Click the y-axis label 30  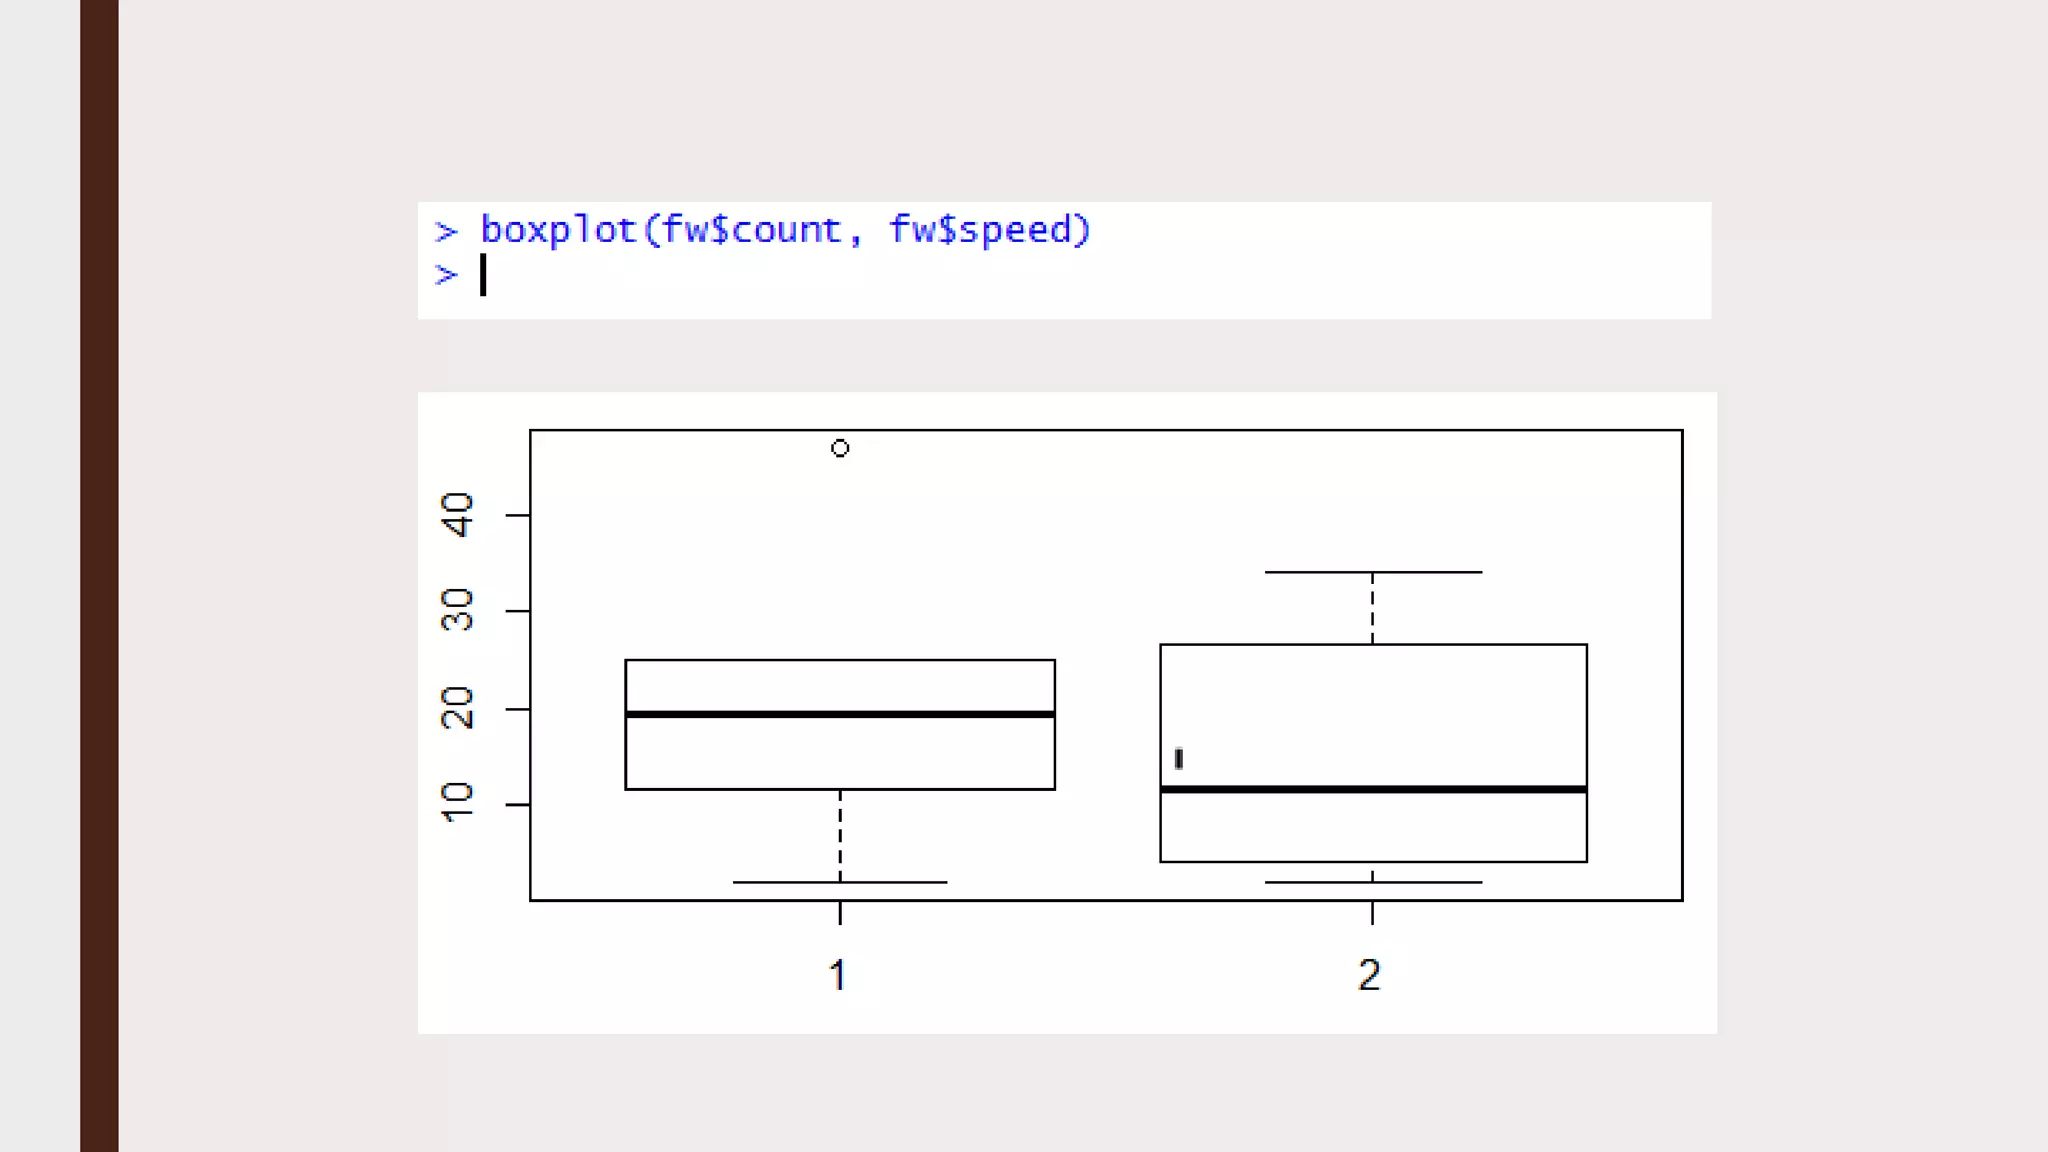[x=458, y=610]
